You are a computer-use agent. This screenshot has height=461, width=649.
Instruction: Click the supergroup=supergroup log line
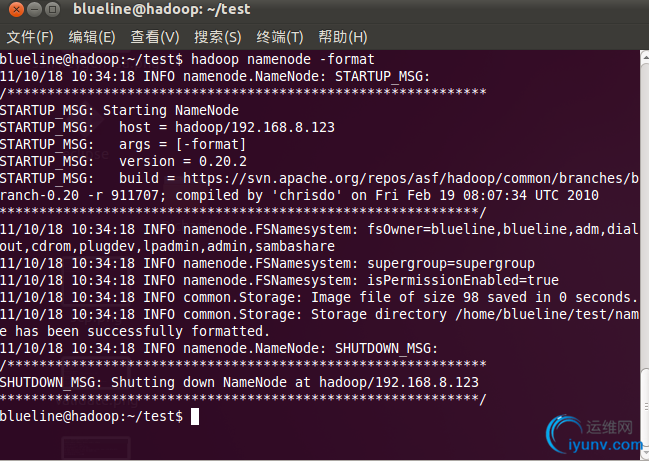click(267, 264)
